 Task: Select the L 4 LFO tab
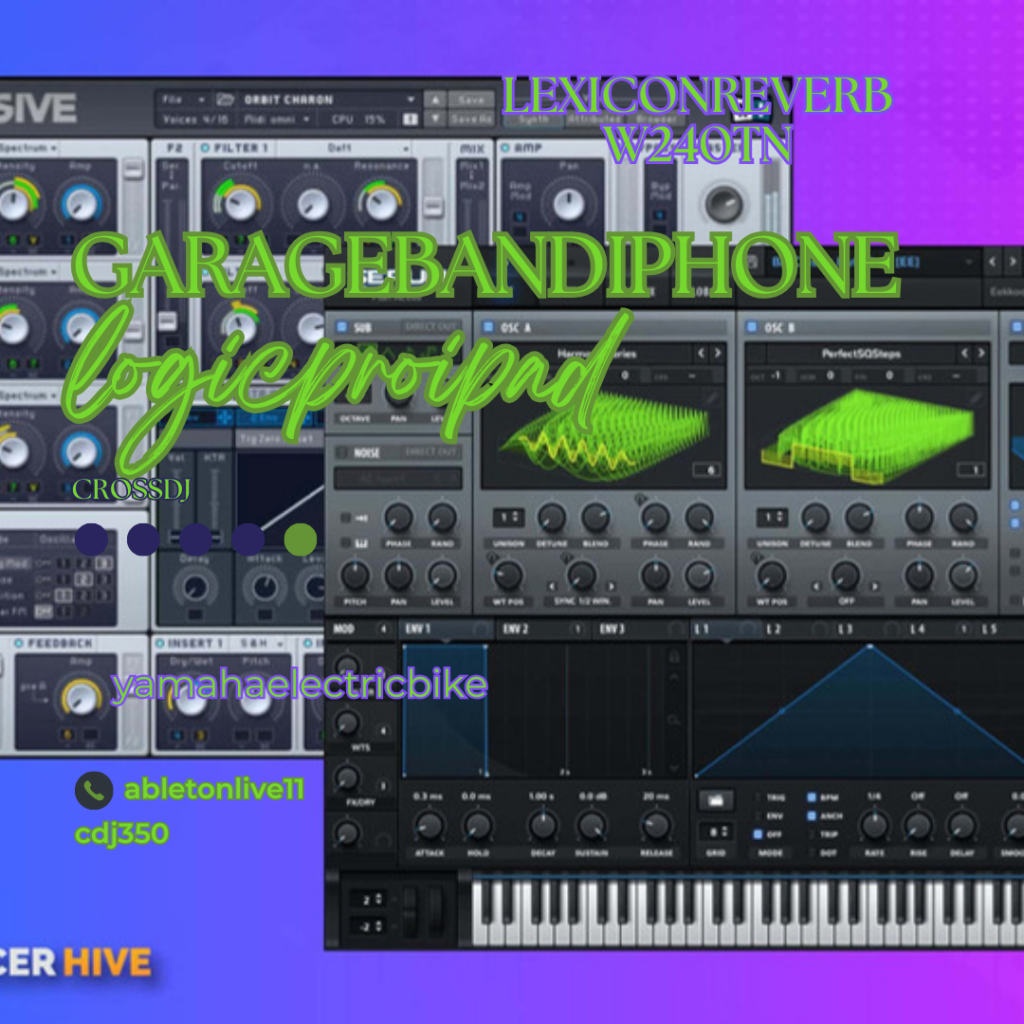pos(940,629)
